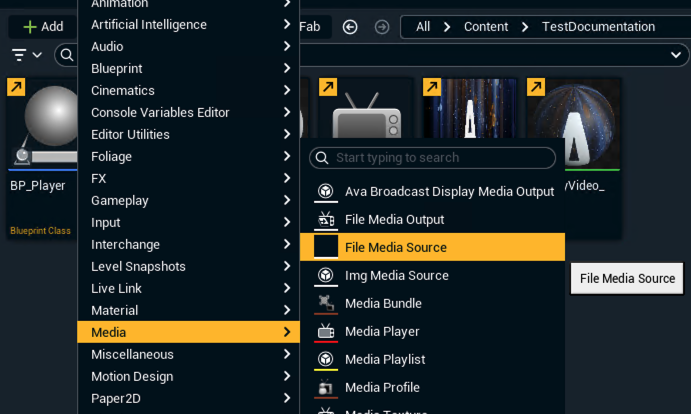
Task: Expand the search bar dropdown arrow at right
Action: (x=676, y=55)
